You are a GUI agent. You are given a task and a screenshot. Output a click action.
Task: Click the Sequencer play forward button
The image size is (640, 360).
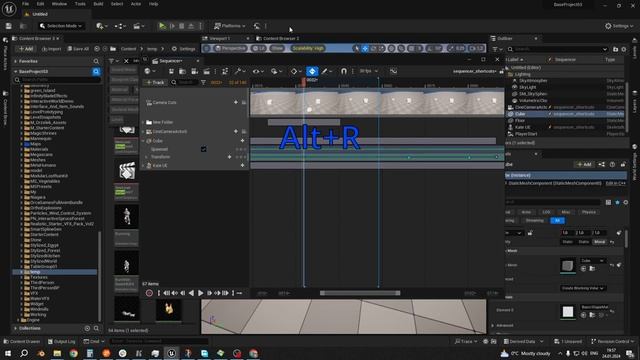pyautogui.click(x=200, y=293)
